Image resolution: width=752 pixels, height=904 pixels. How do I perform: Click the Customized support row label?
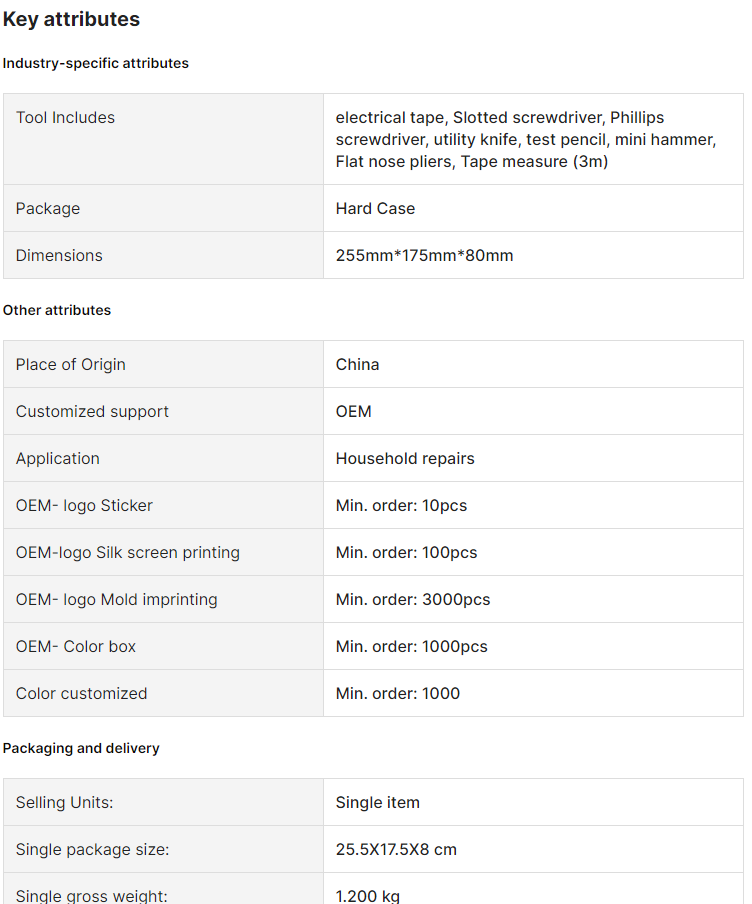click(x=92, y=412)
